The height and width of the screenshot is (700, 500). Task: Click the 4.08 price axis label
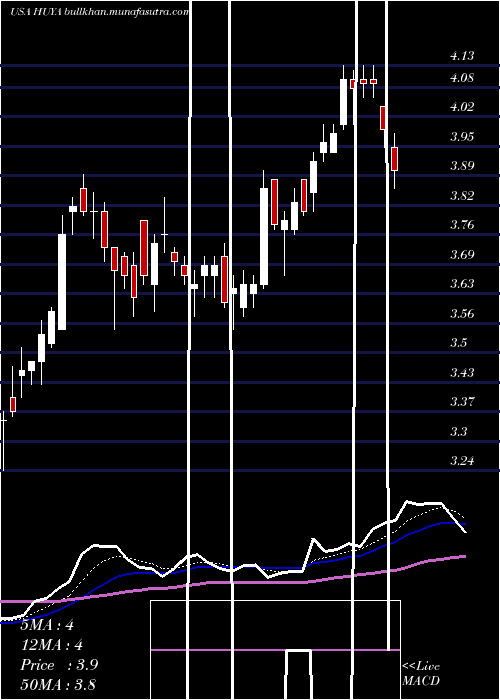(x=462, y=78)
